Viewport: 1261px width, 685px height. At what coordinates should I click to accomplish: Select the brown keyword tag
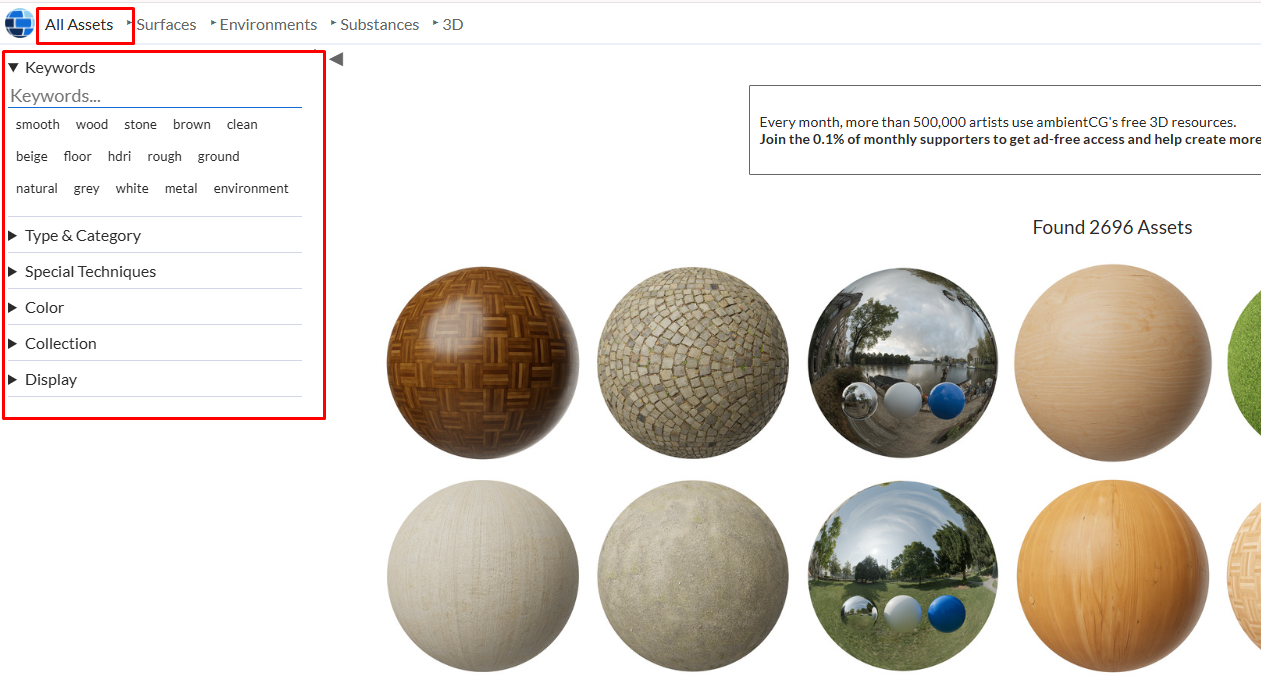192,124
